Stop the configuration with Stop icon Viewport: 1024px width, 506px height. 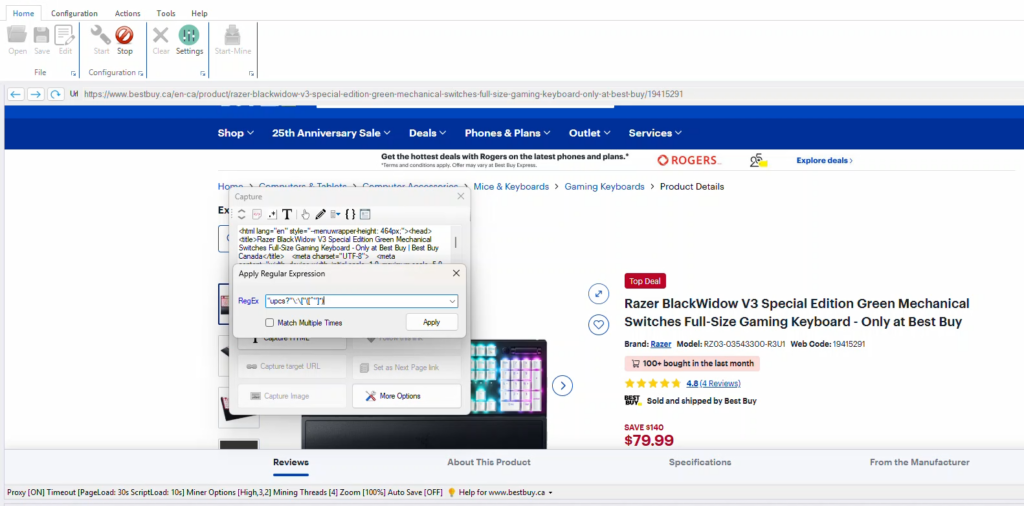(124, 35)
